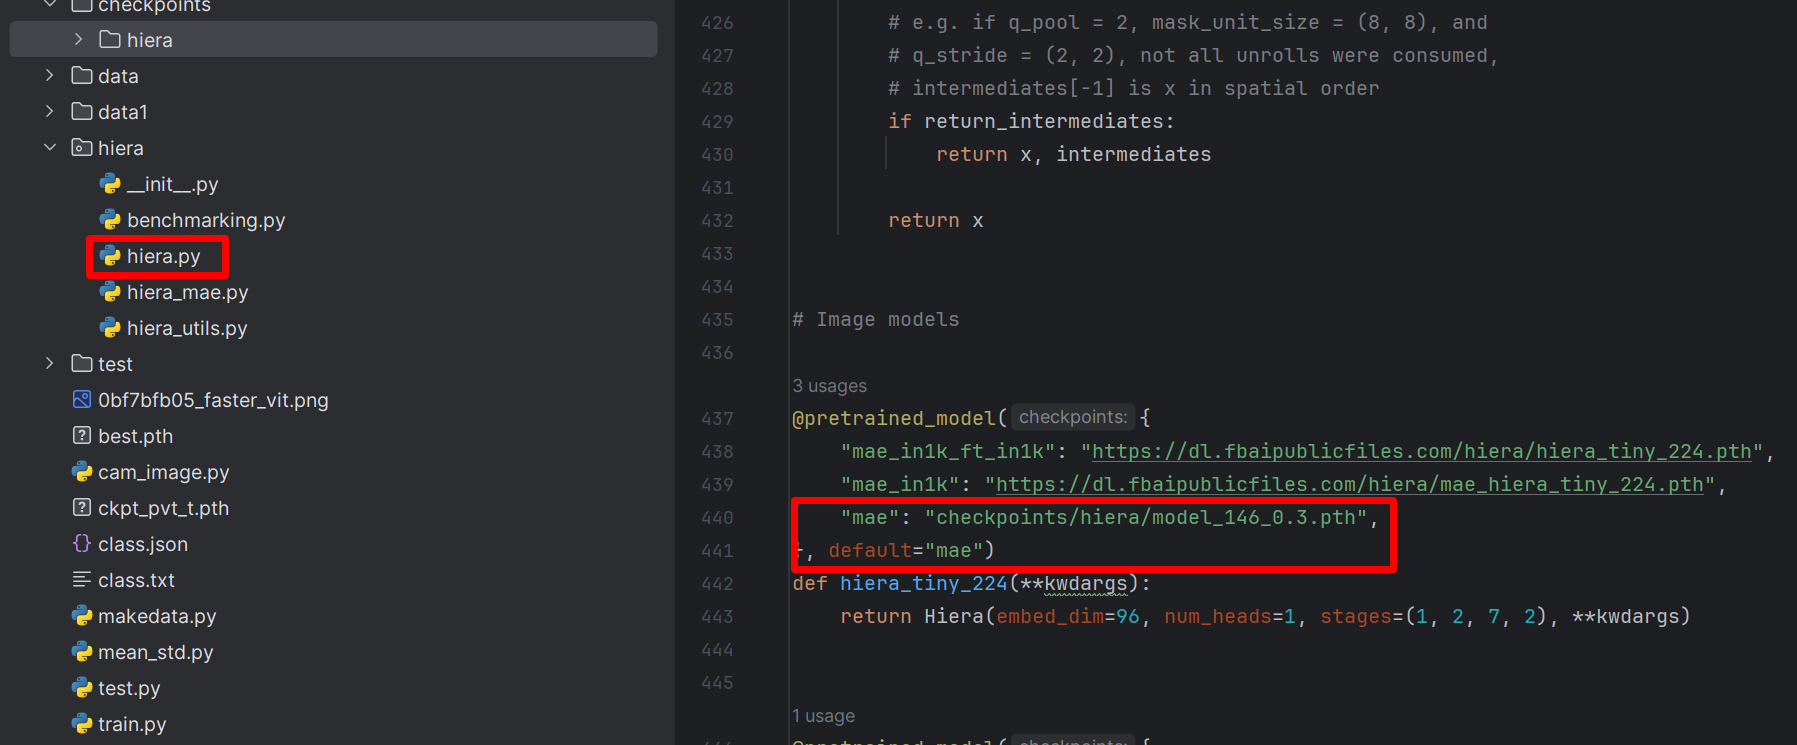
Task: Open cam_image.py file
Action: [163, 472]
